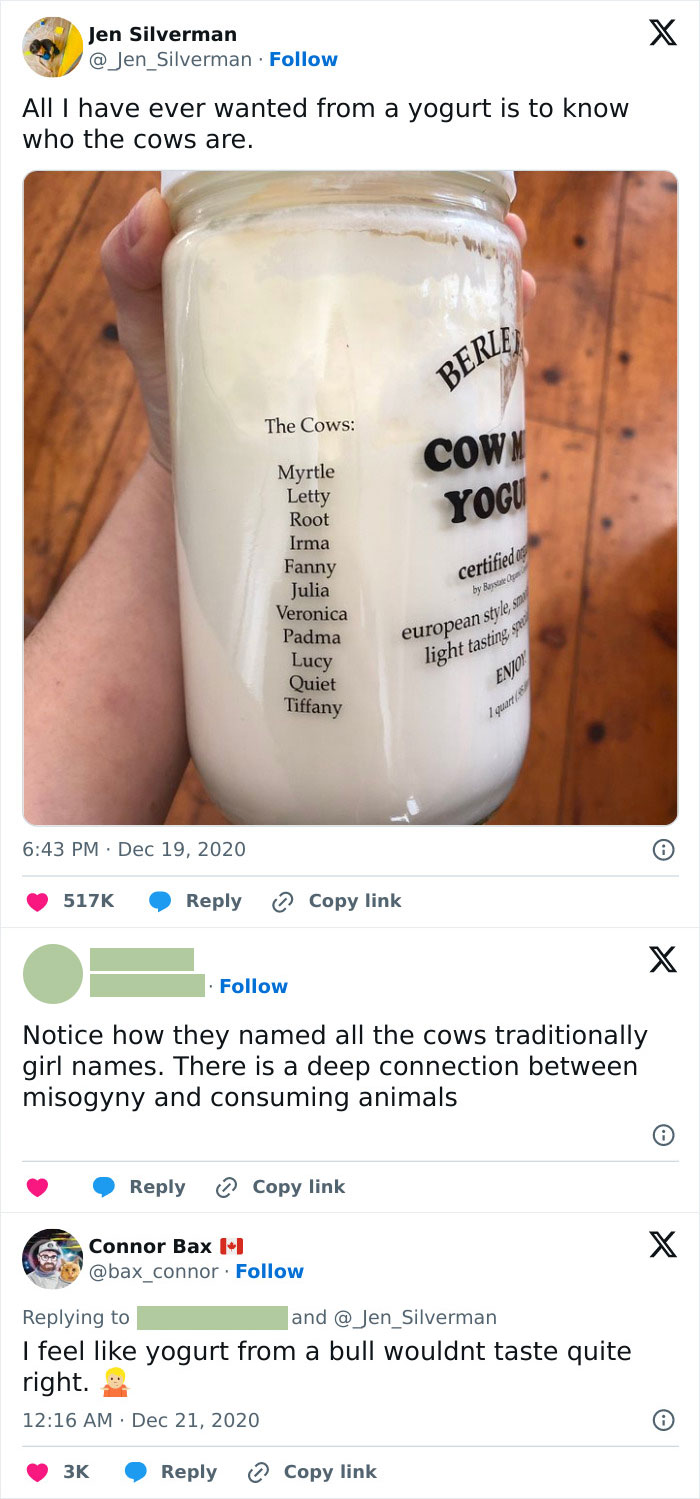
Task: Click the chain-link icon under Connor Bax's tweet
Action: coord(258,1472)
